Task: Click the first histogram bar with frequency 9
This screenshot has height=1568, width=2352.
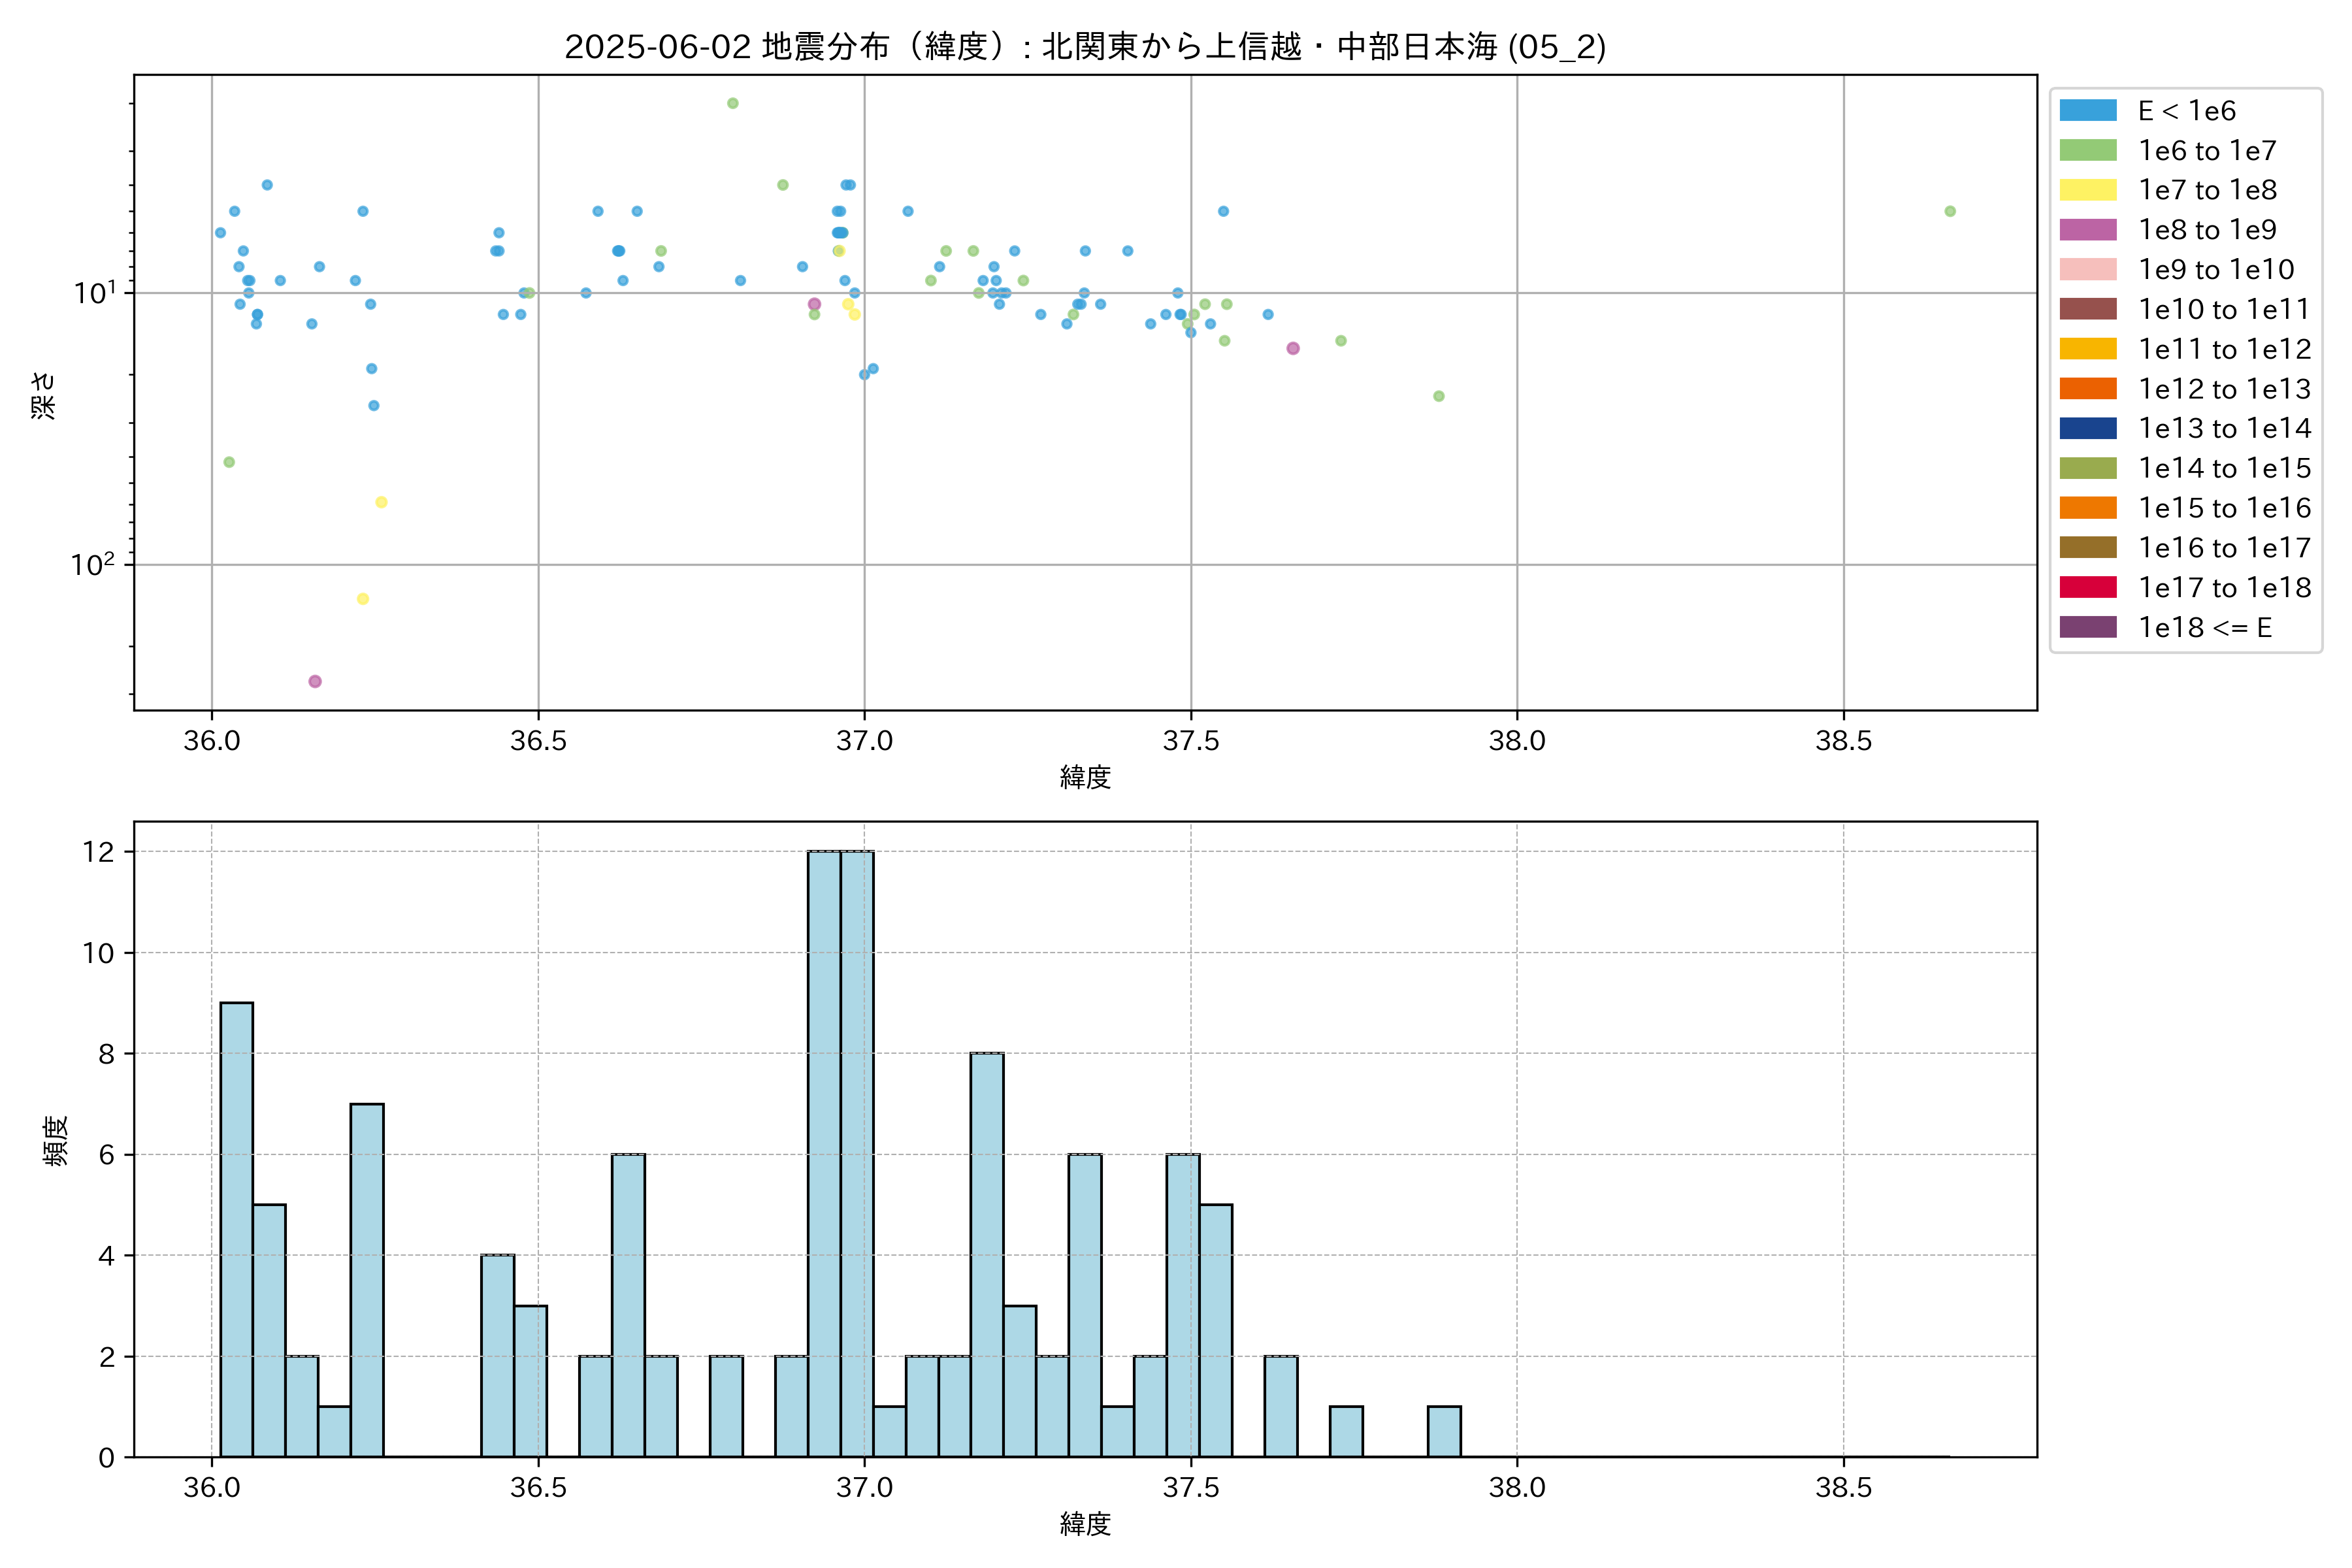Action: click(236, 1229)
